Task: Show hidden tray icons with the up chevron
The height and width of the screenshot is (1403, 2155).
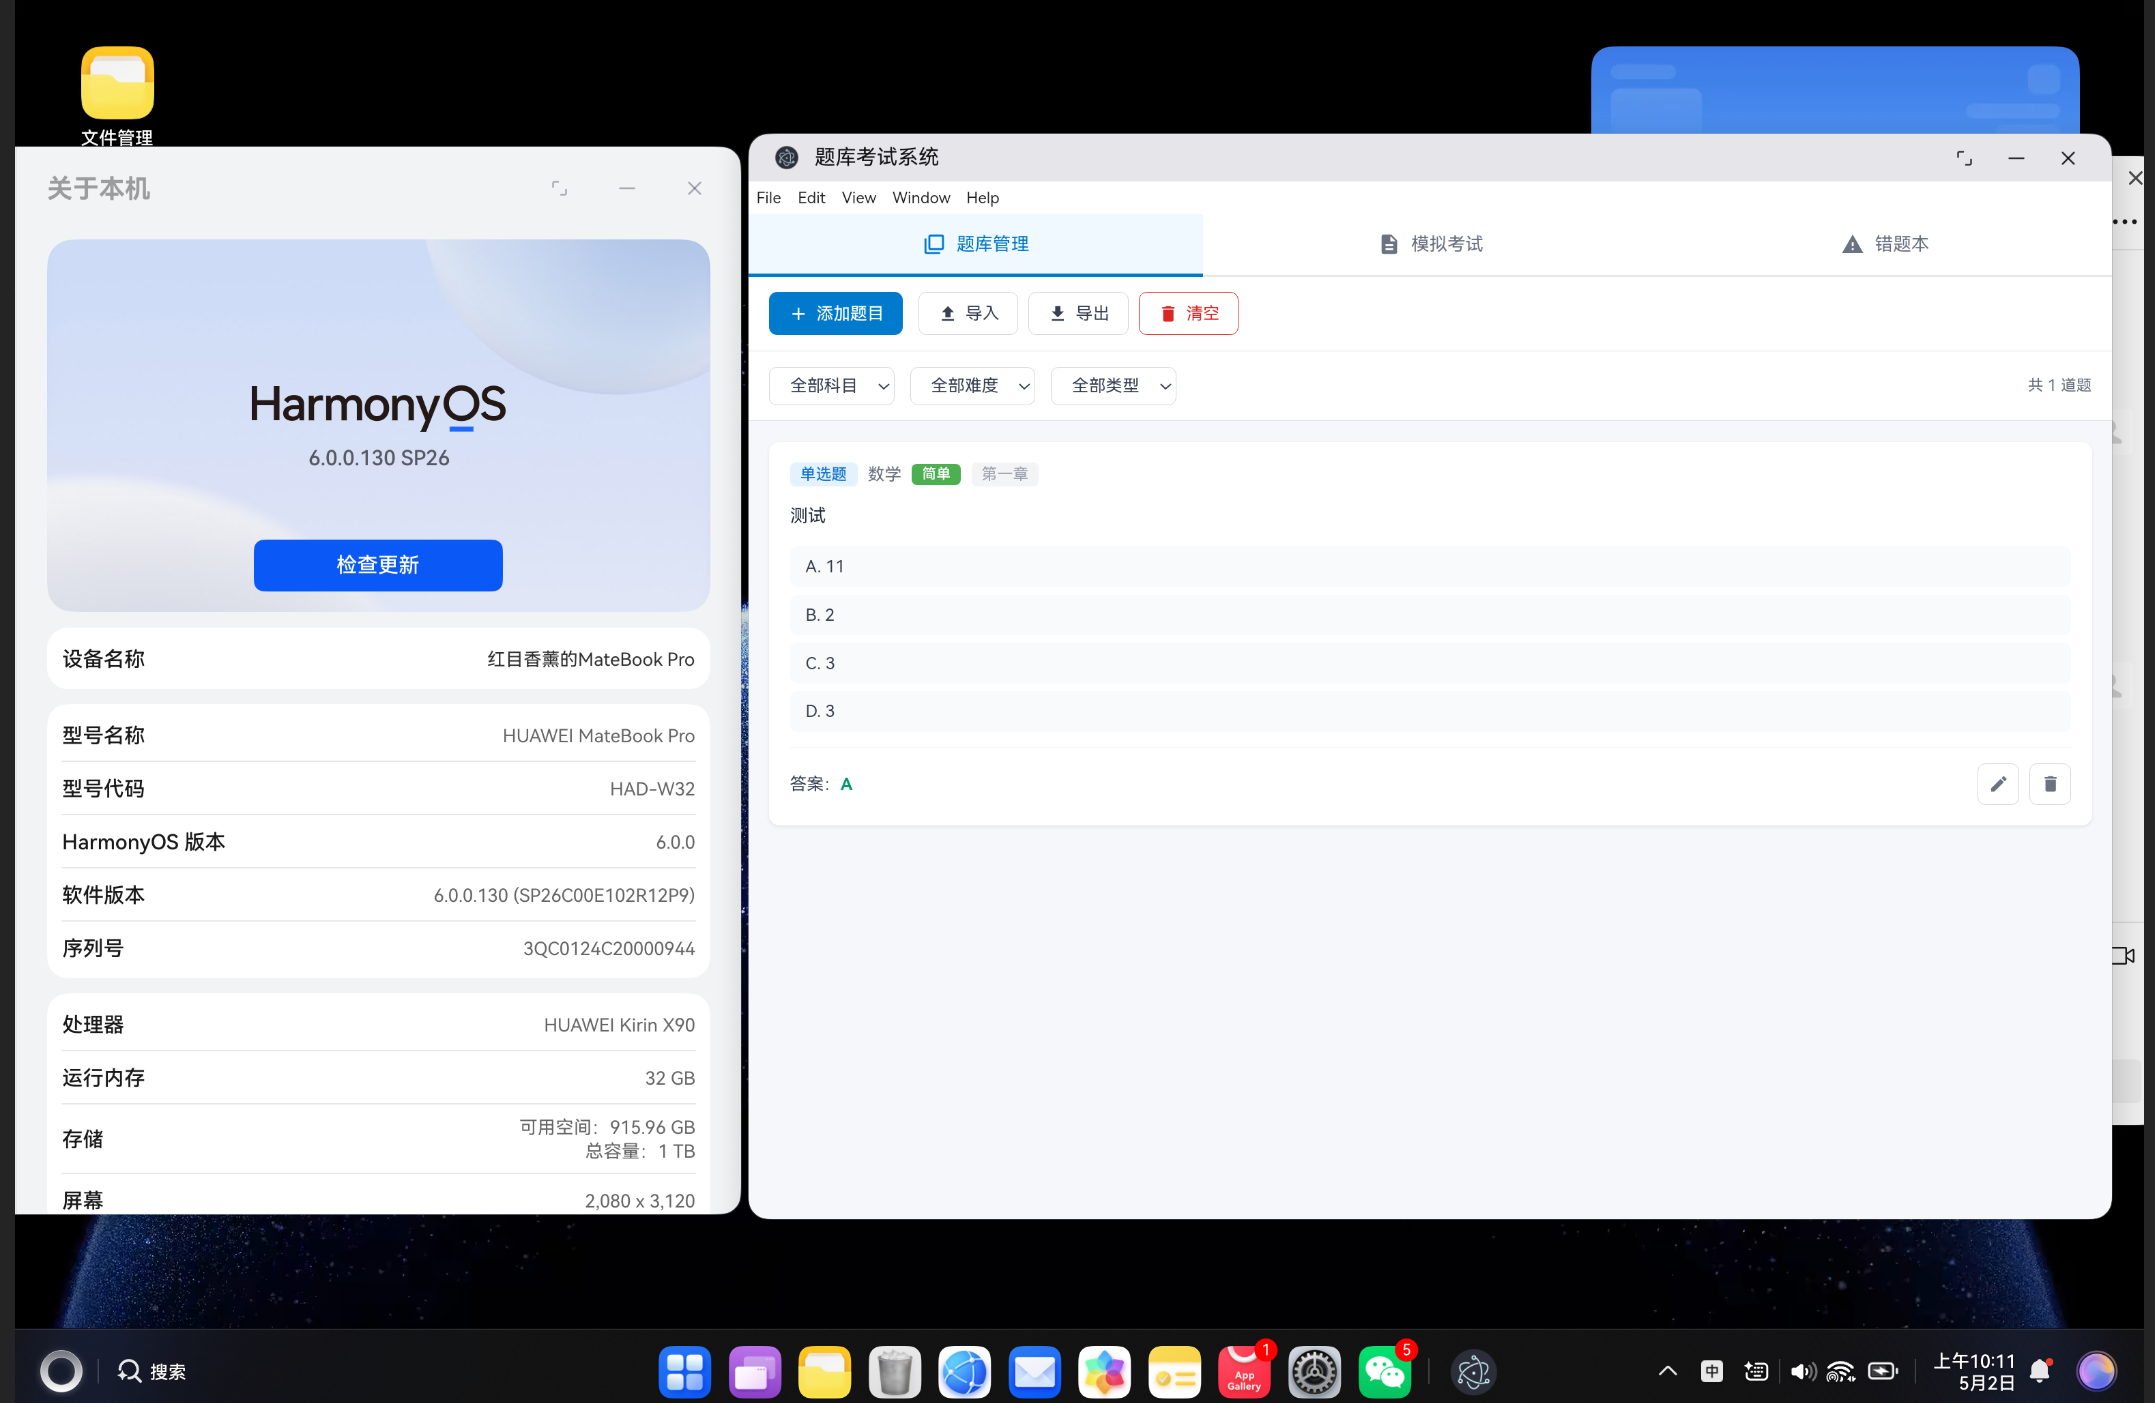Action: pyautogui.click(x=1668, y=1371)
